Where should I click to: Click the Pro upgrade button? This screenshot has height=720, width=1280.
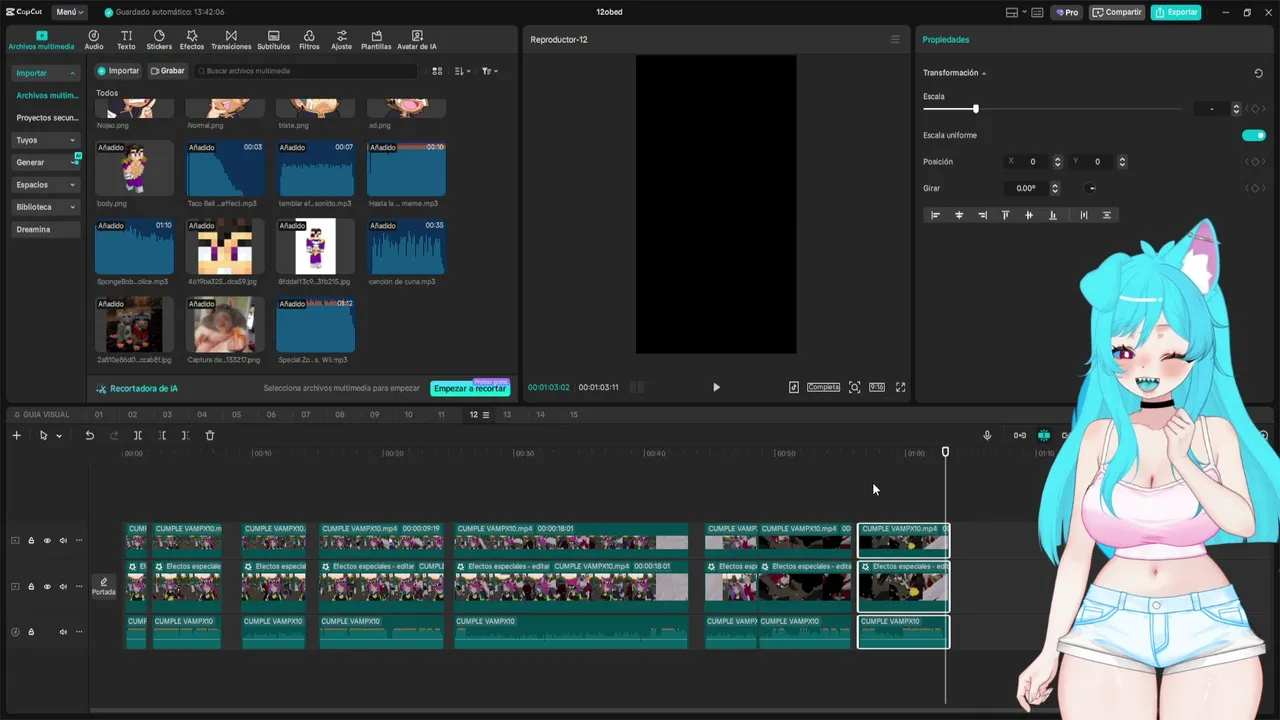pyautogui.click(x=1067, y=12)
